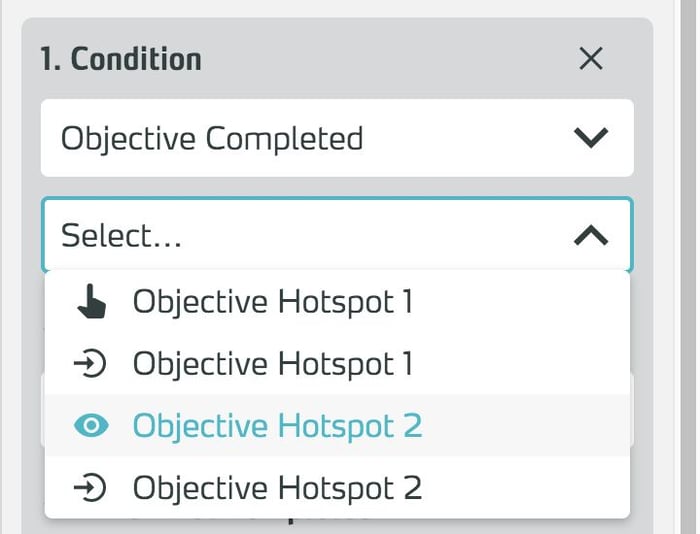Click the down chevron on Objective Completed

[x=591, y=138]
